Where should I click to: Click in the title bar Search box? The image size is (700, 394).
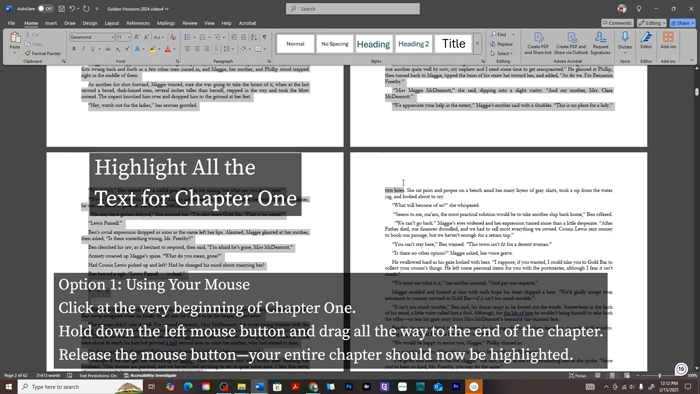coord(353,8)
